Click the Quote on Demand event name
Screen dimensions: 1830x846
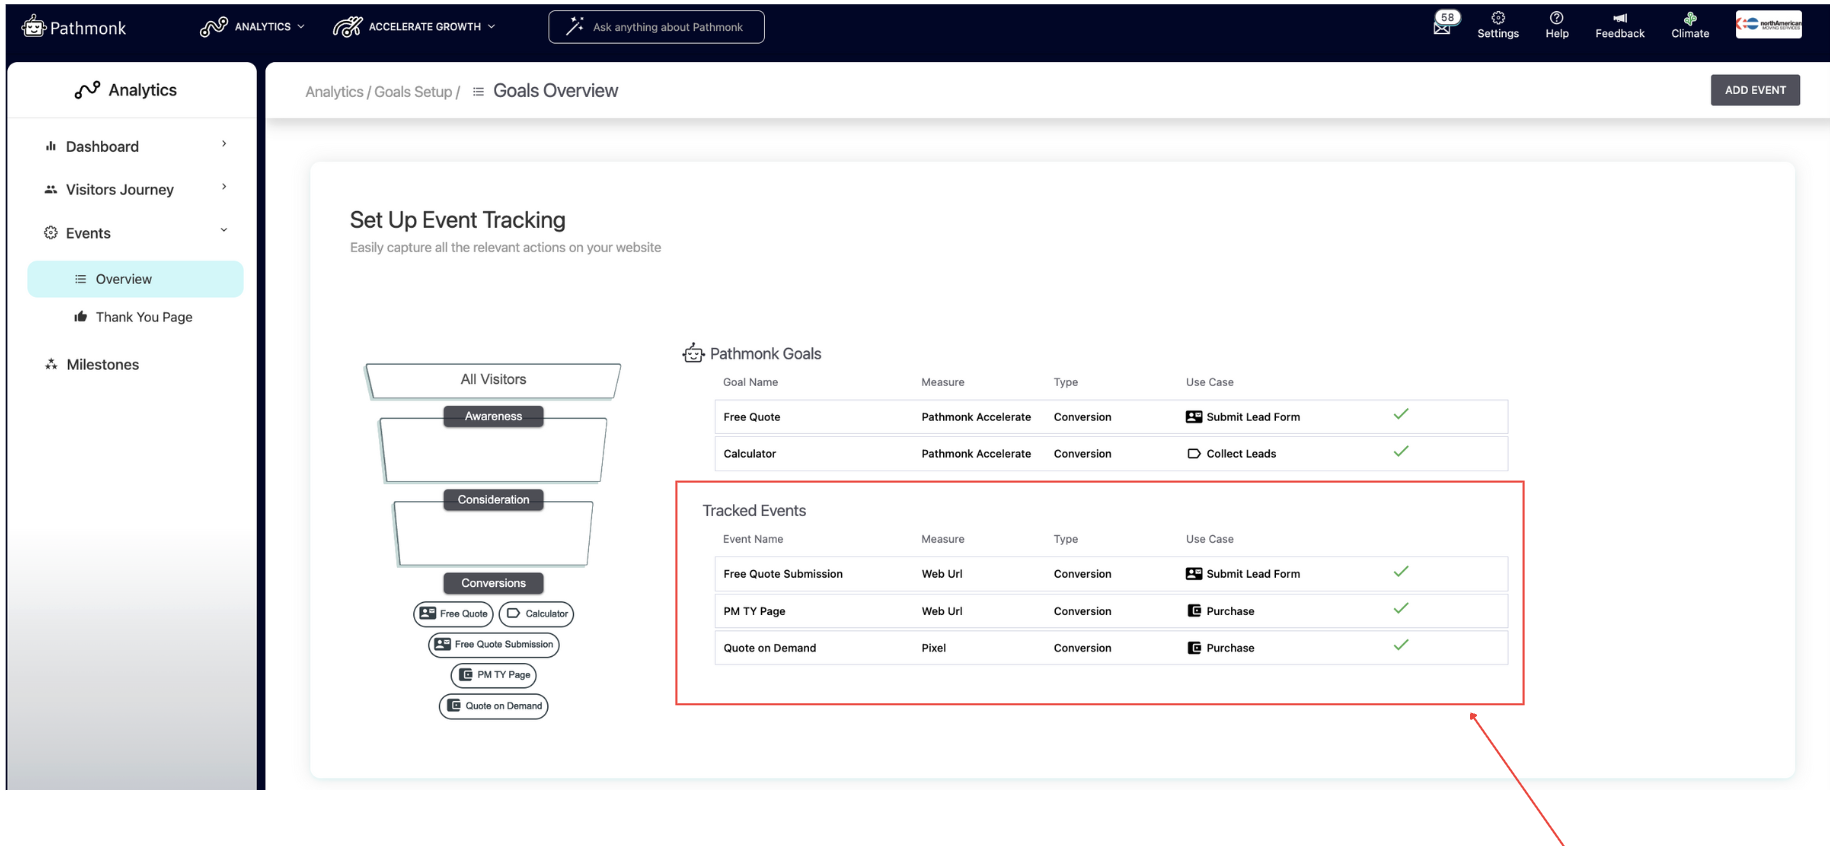point(770,648)
